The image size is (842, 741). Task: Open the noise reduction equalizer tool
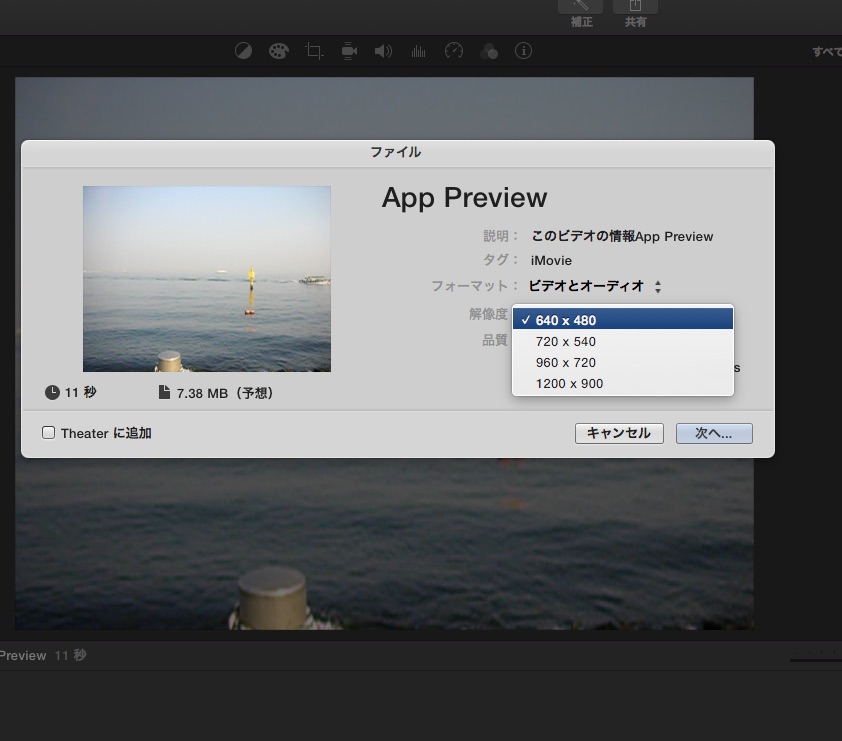[x=418, y=51]
